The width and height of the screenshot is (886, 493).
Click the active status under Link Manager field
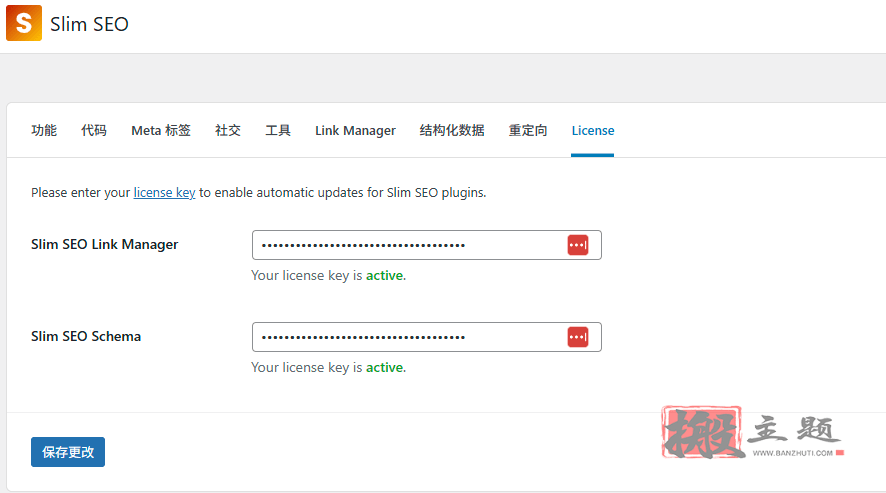[x=385, y=275]
